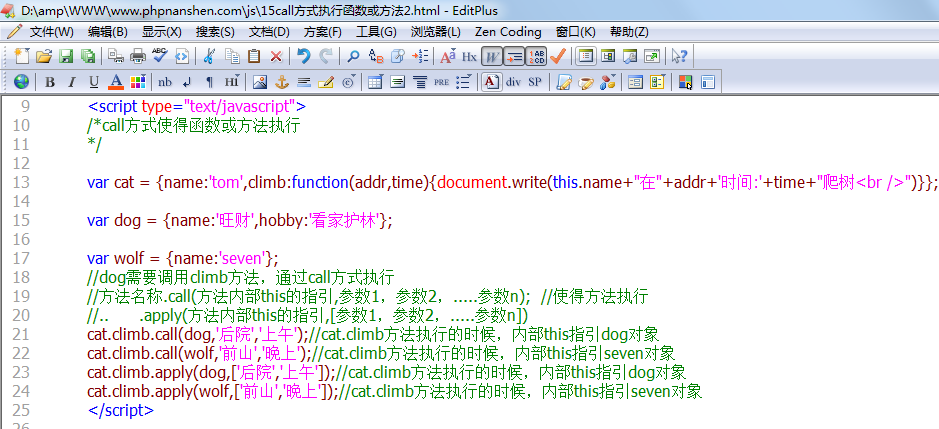The height and width of the screenshot is (429, 939).
Task: Insert paragraph tag pilcrow
Action: (210, 82)
